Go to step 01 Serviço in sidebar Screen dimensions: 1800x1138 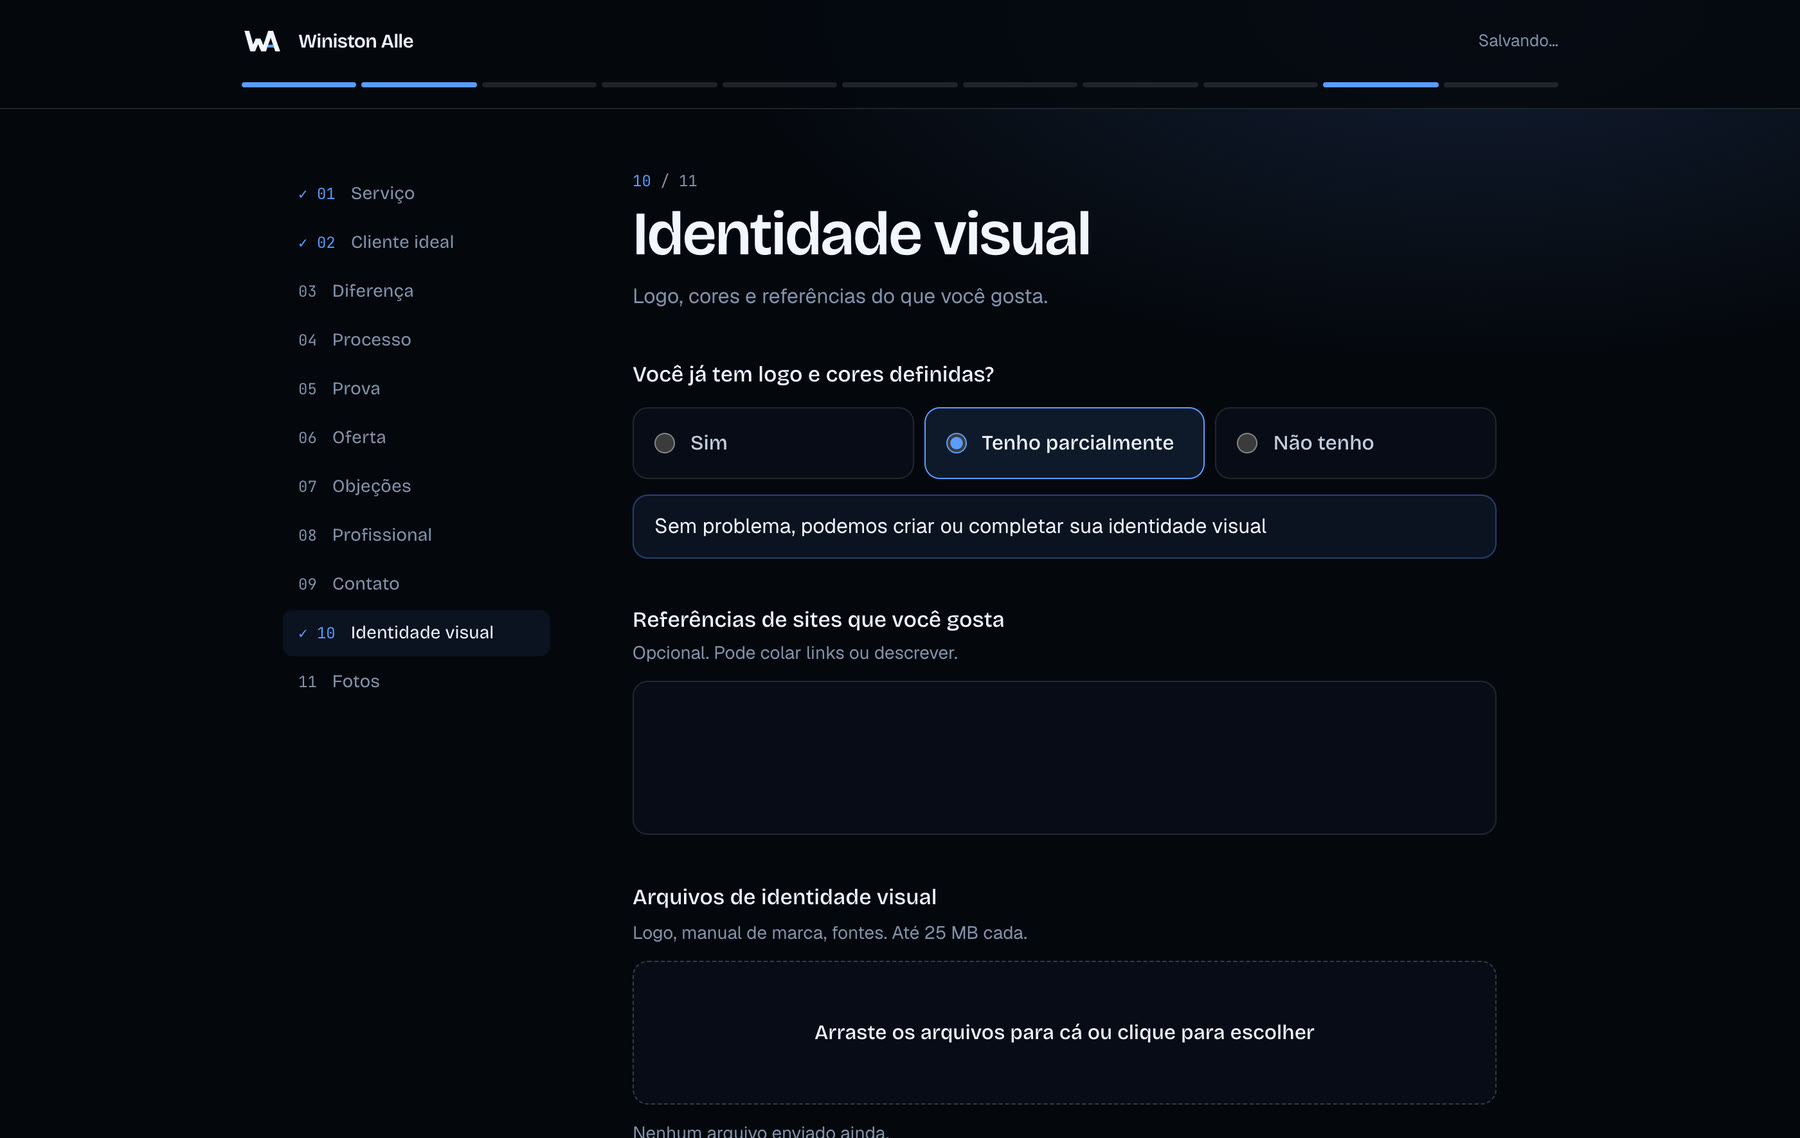coord(416,194)
